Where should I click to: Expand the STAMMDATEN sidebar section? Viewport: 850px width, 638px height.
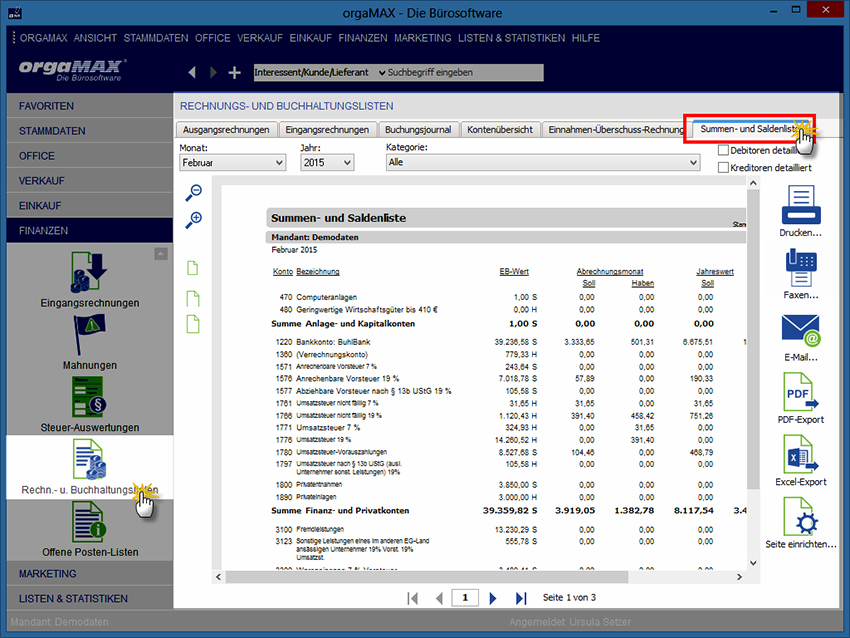pyautogui.click(x=90, y=131)
